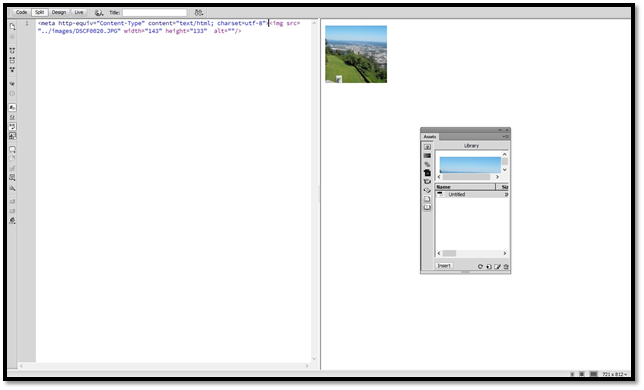
Task: Click the library list scroll right arrow
Action: (x=505, y=253)
